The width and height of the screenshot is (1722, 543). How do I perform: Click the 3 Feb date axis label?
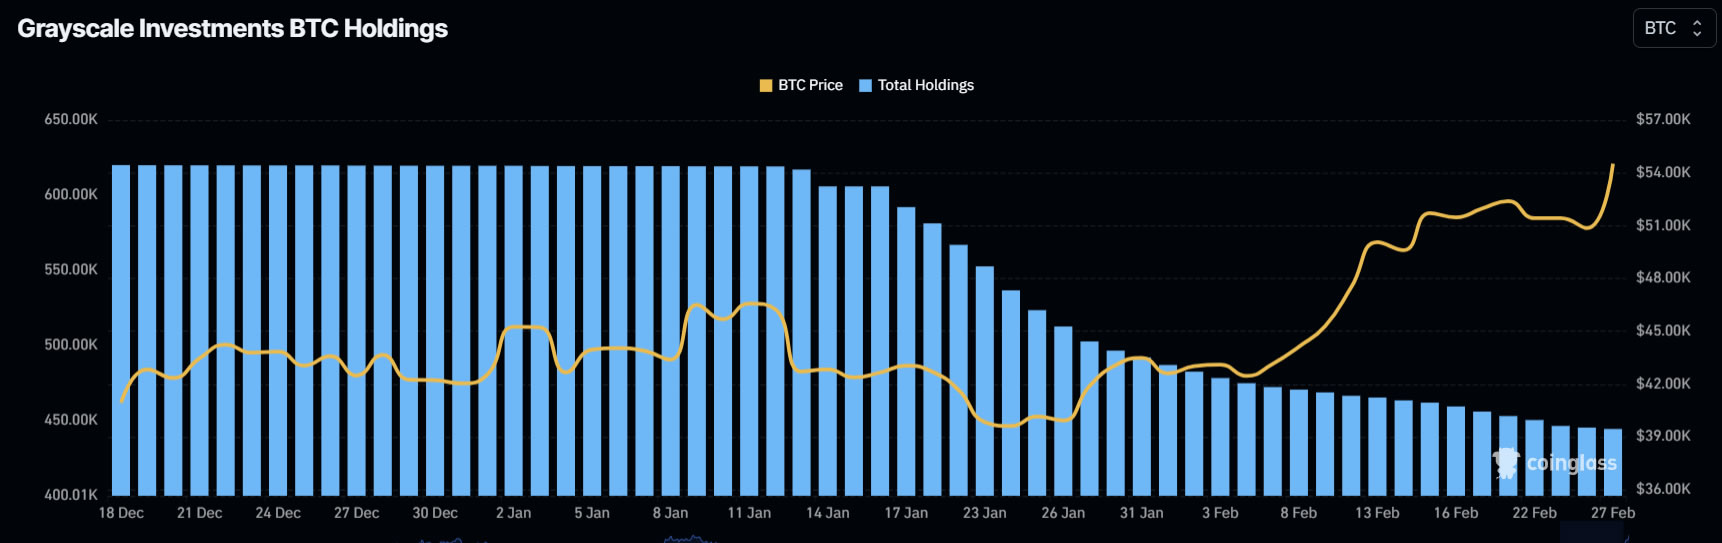(x=1220, y=513)
